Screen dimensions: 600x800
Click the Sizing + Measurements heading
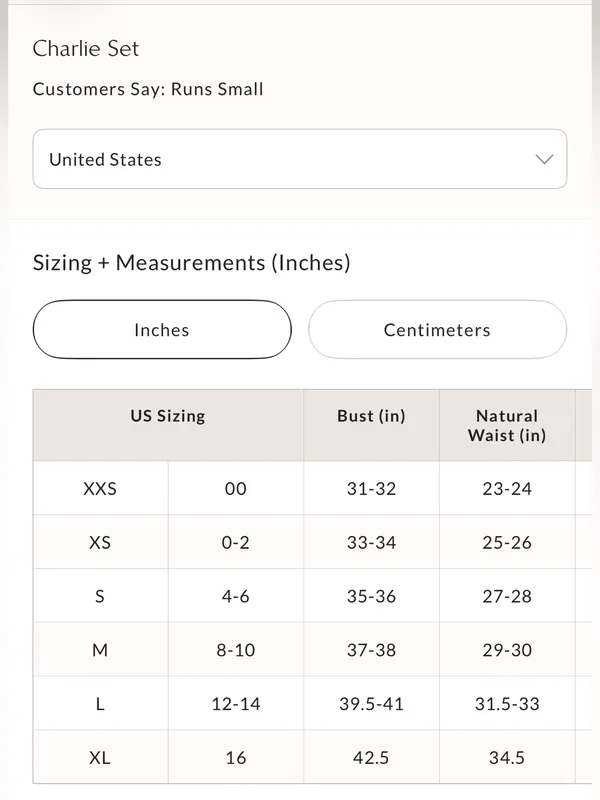191,263
